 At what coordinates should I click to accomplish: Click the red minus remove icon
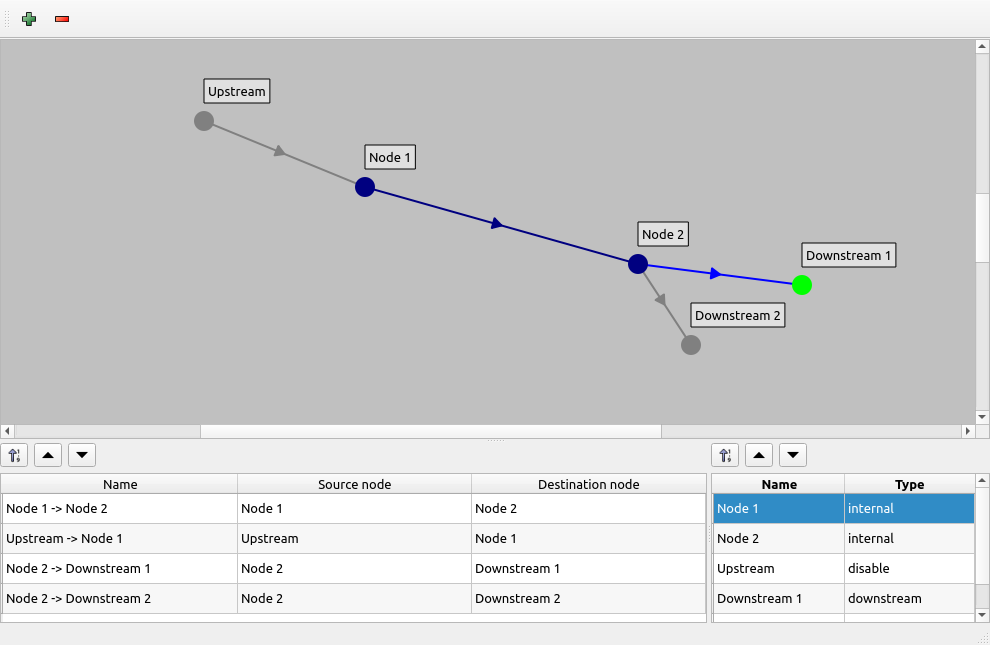tap(62, 19)
